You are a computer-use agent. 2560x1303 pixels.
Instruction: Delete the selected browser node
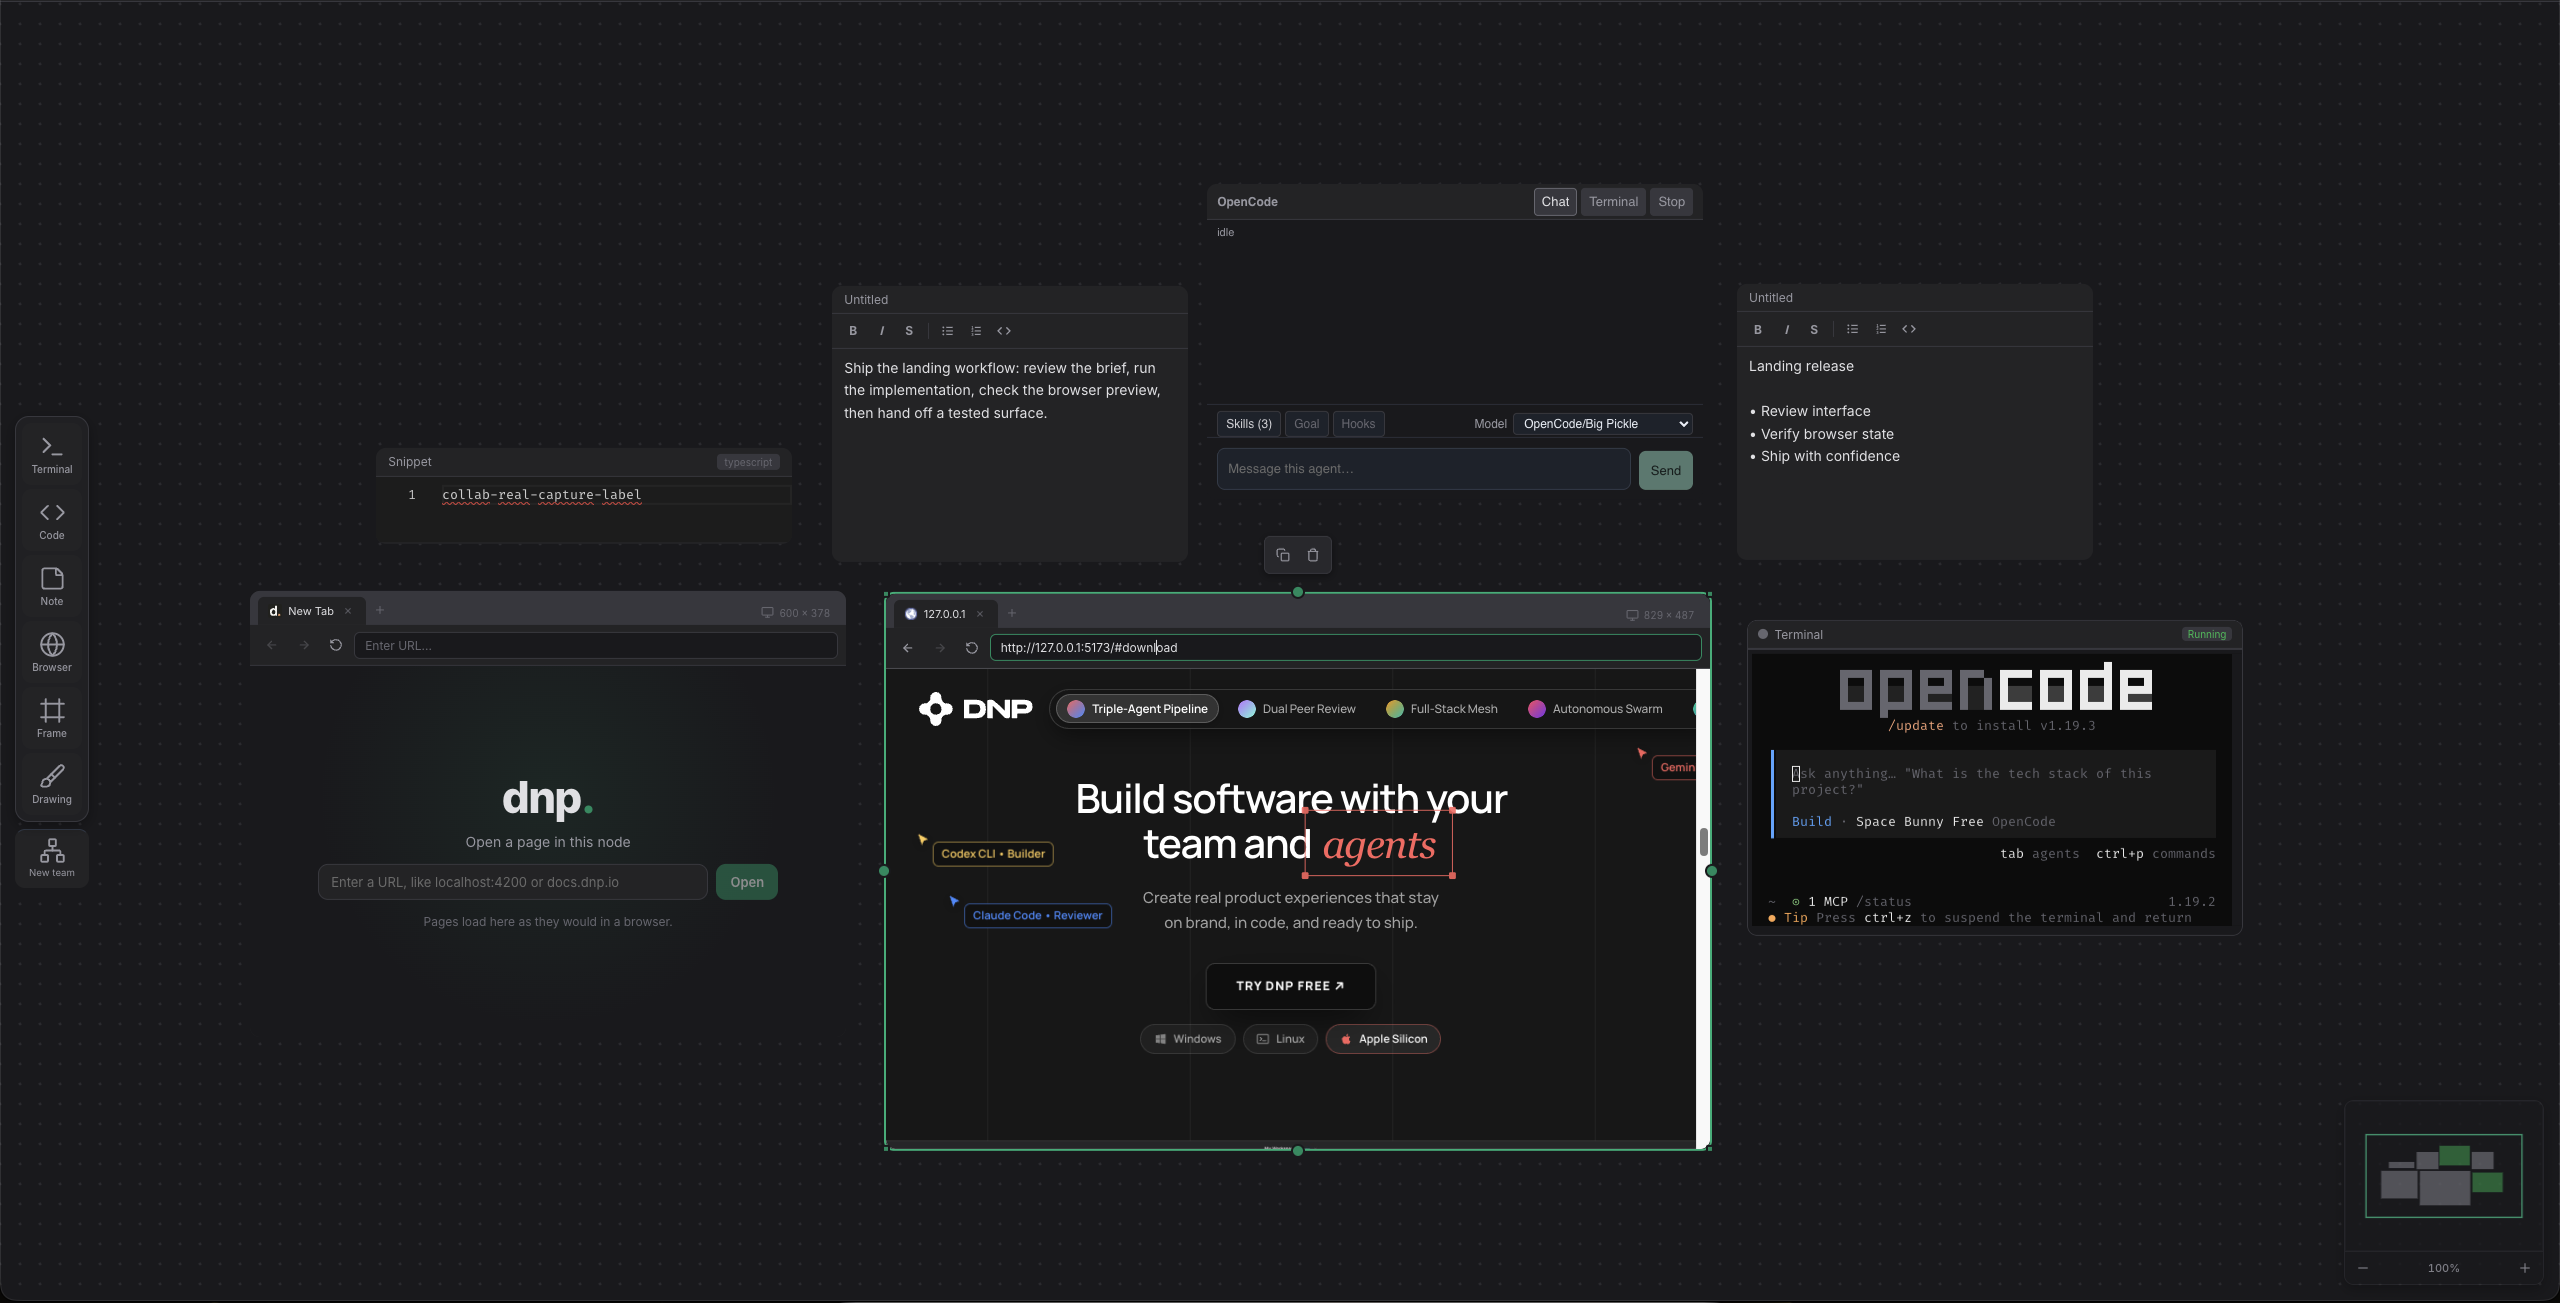coord(1313,555)
